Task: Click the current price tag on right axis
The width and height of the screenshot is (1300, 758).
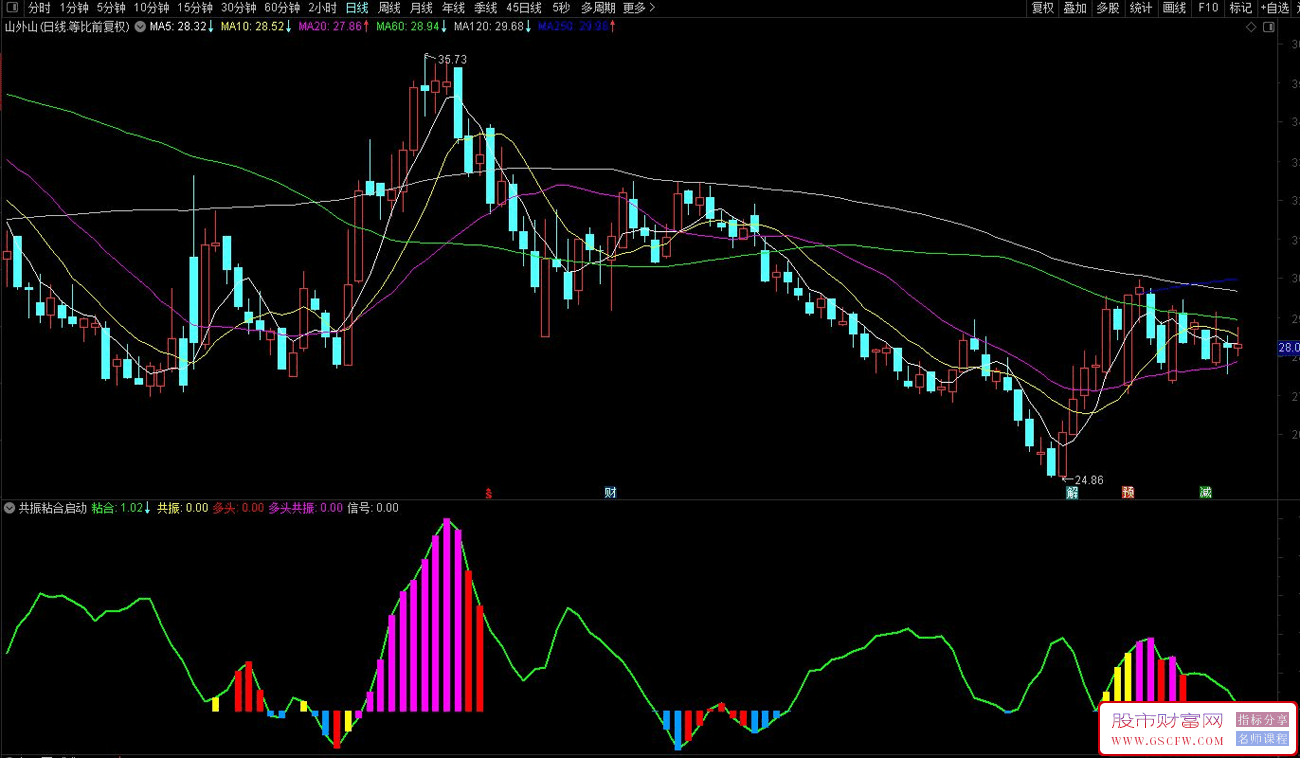Action: pyautogui.click(x=1288, y=348)
